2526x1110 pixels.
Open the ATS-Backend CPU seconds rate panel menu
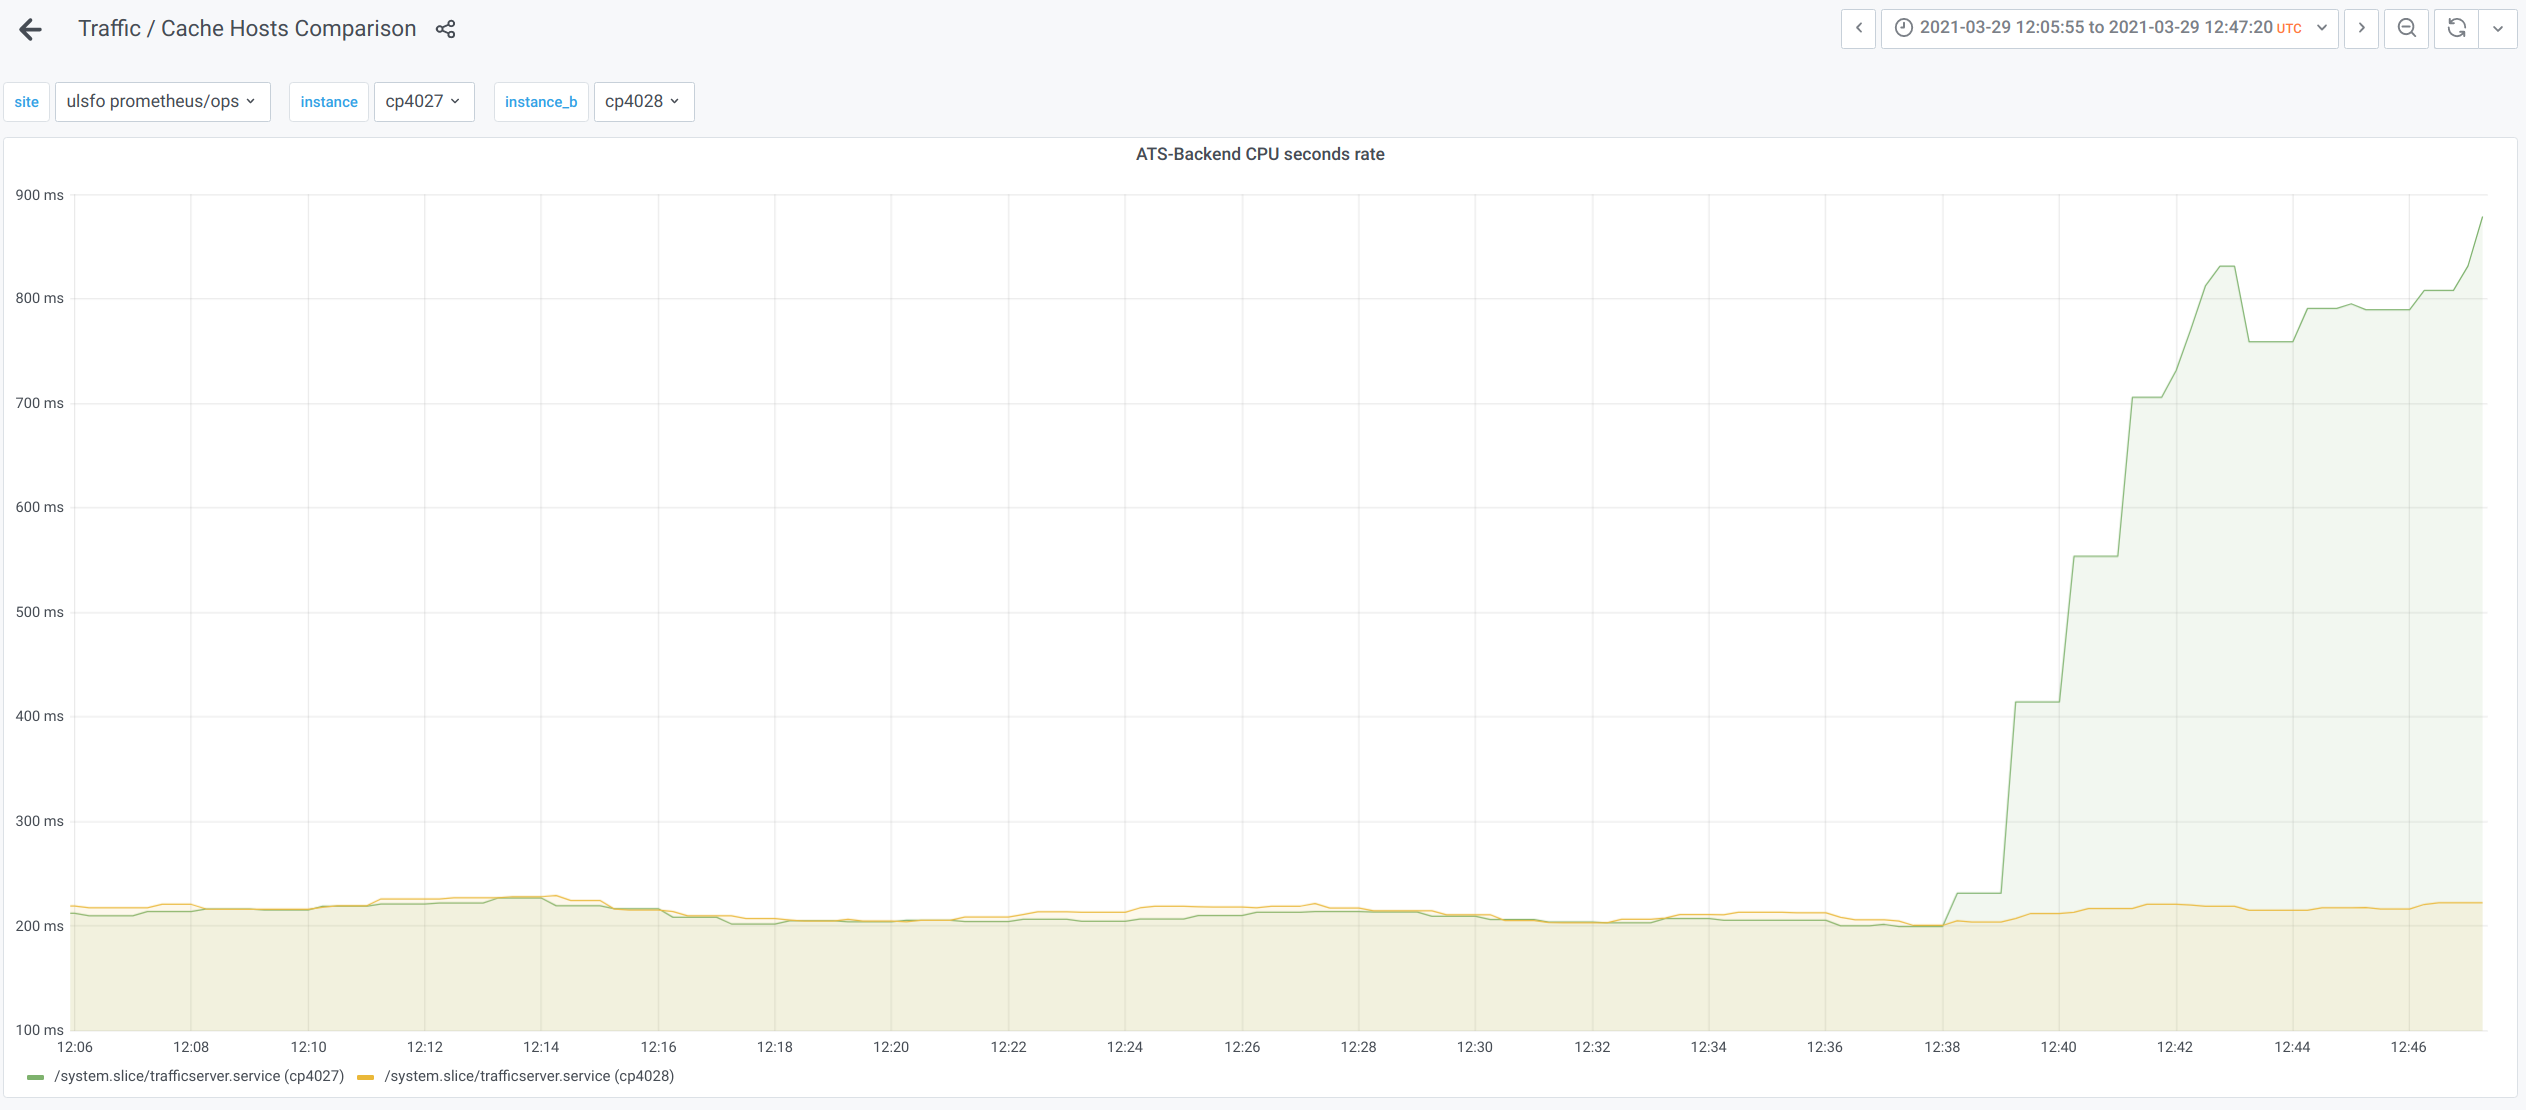(x=1260, y=154)
